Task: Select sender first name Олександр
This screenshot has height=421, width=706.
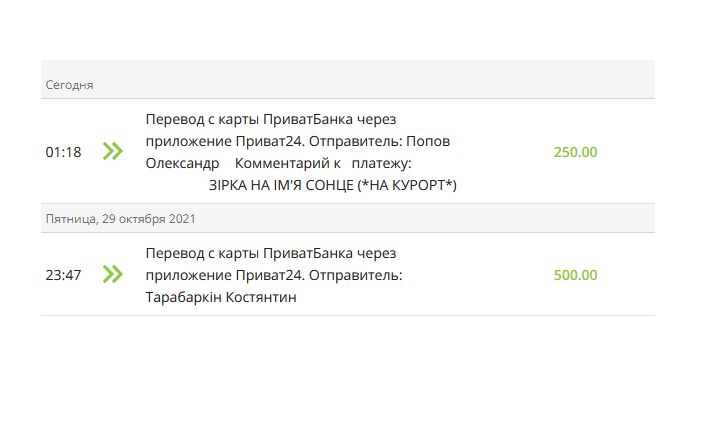Action: (x=182, y=163)
